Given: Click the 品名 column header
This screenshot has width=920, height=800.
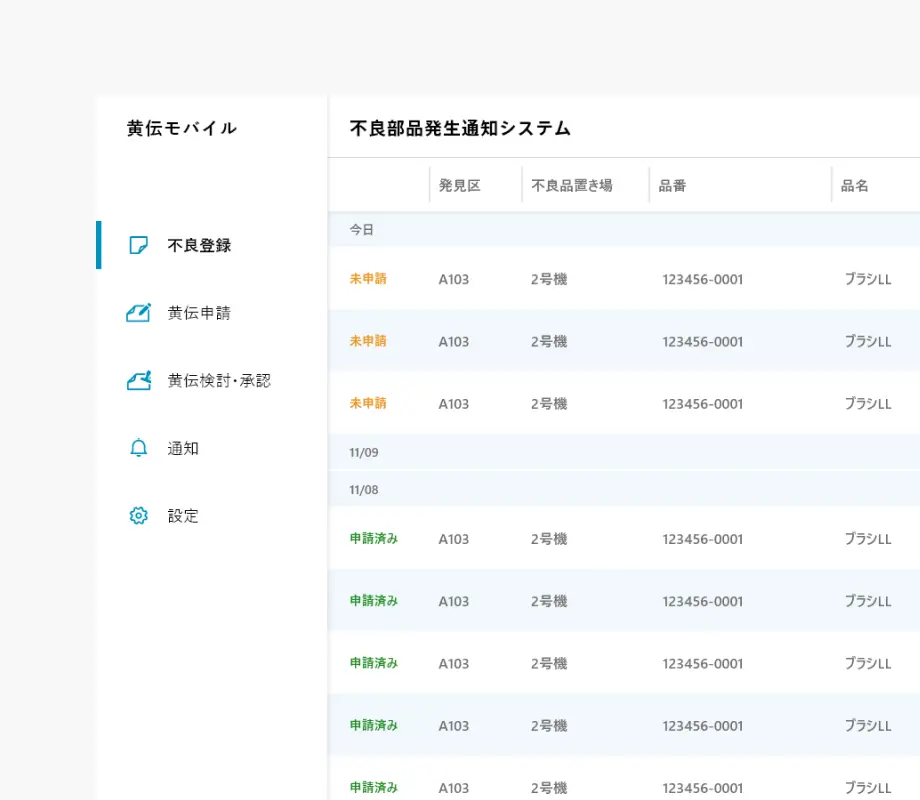Looking at the screenshot, I should coord(855,186).
